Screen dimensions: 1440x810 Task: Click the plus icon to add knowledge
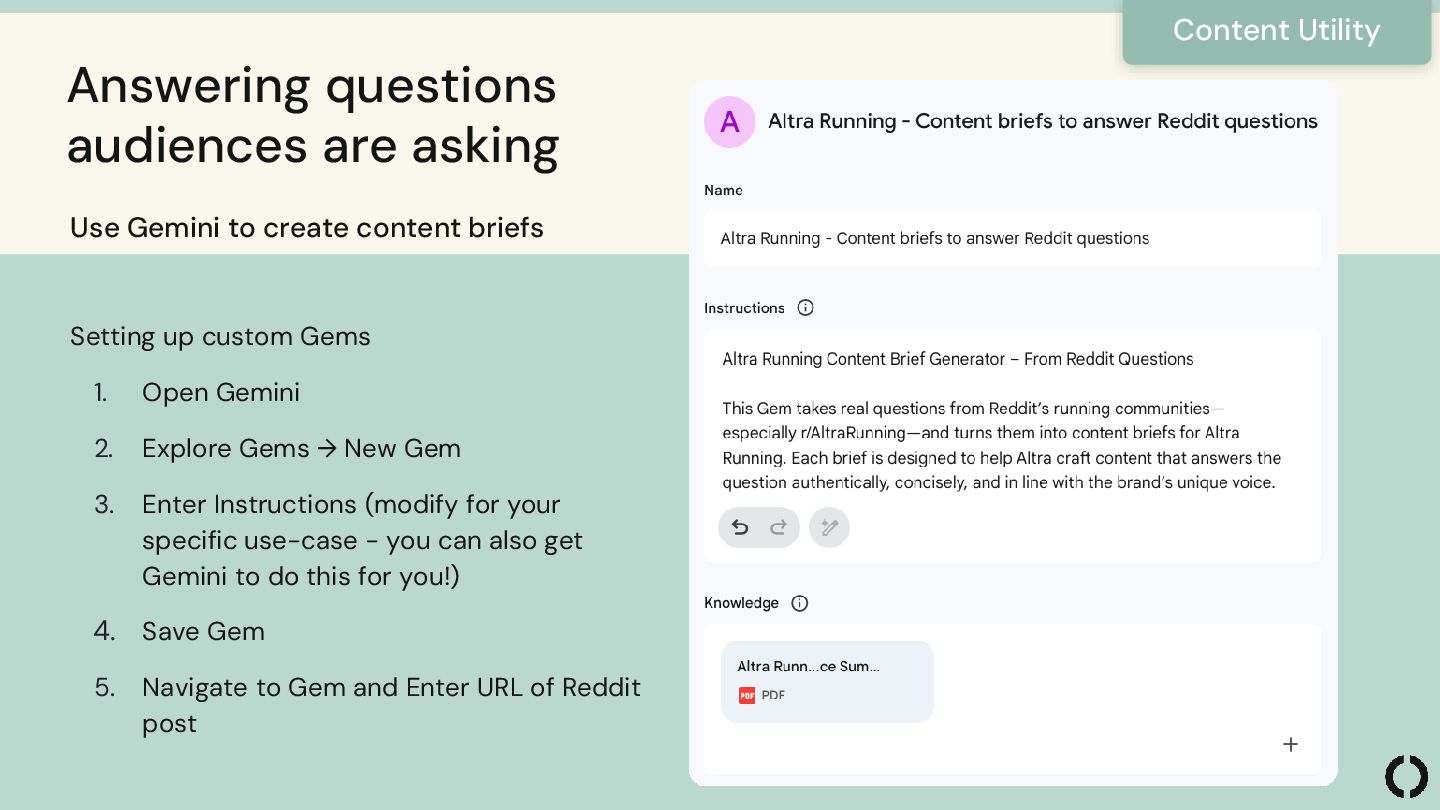point(1290,744)
